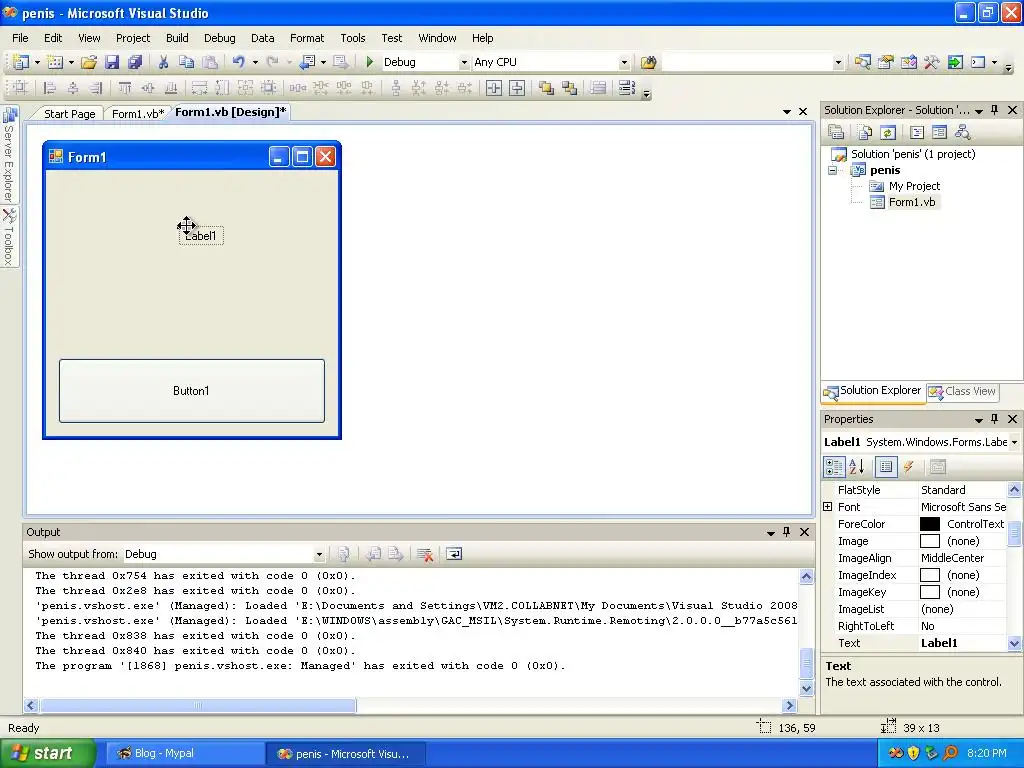
Task: Click the Align Tops layout icon
Action: tap(125, 88)
